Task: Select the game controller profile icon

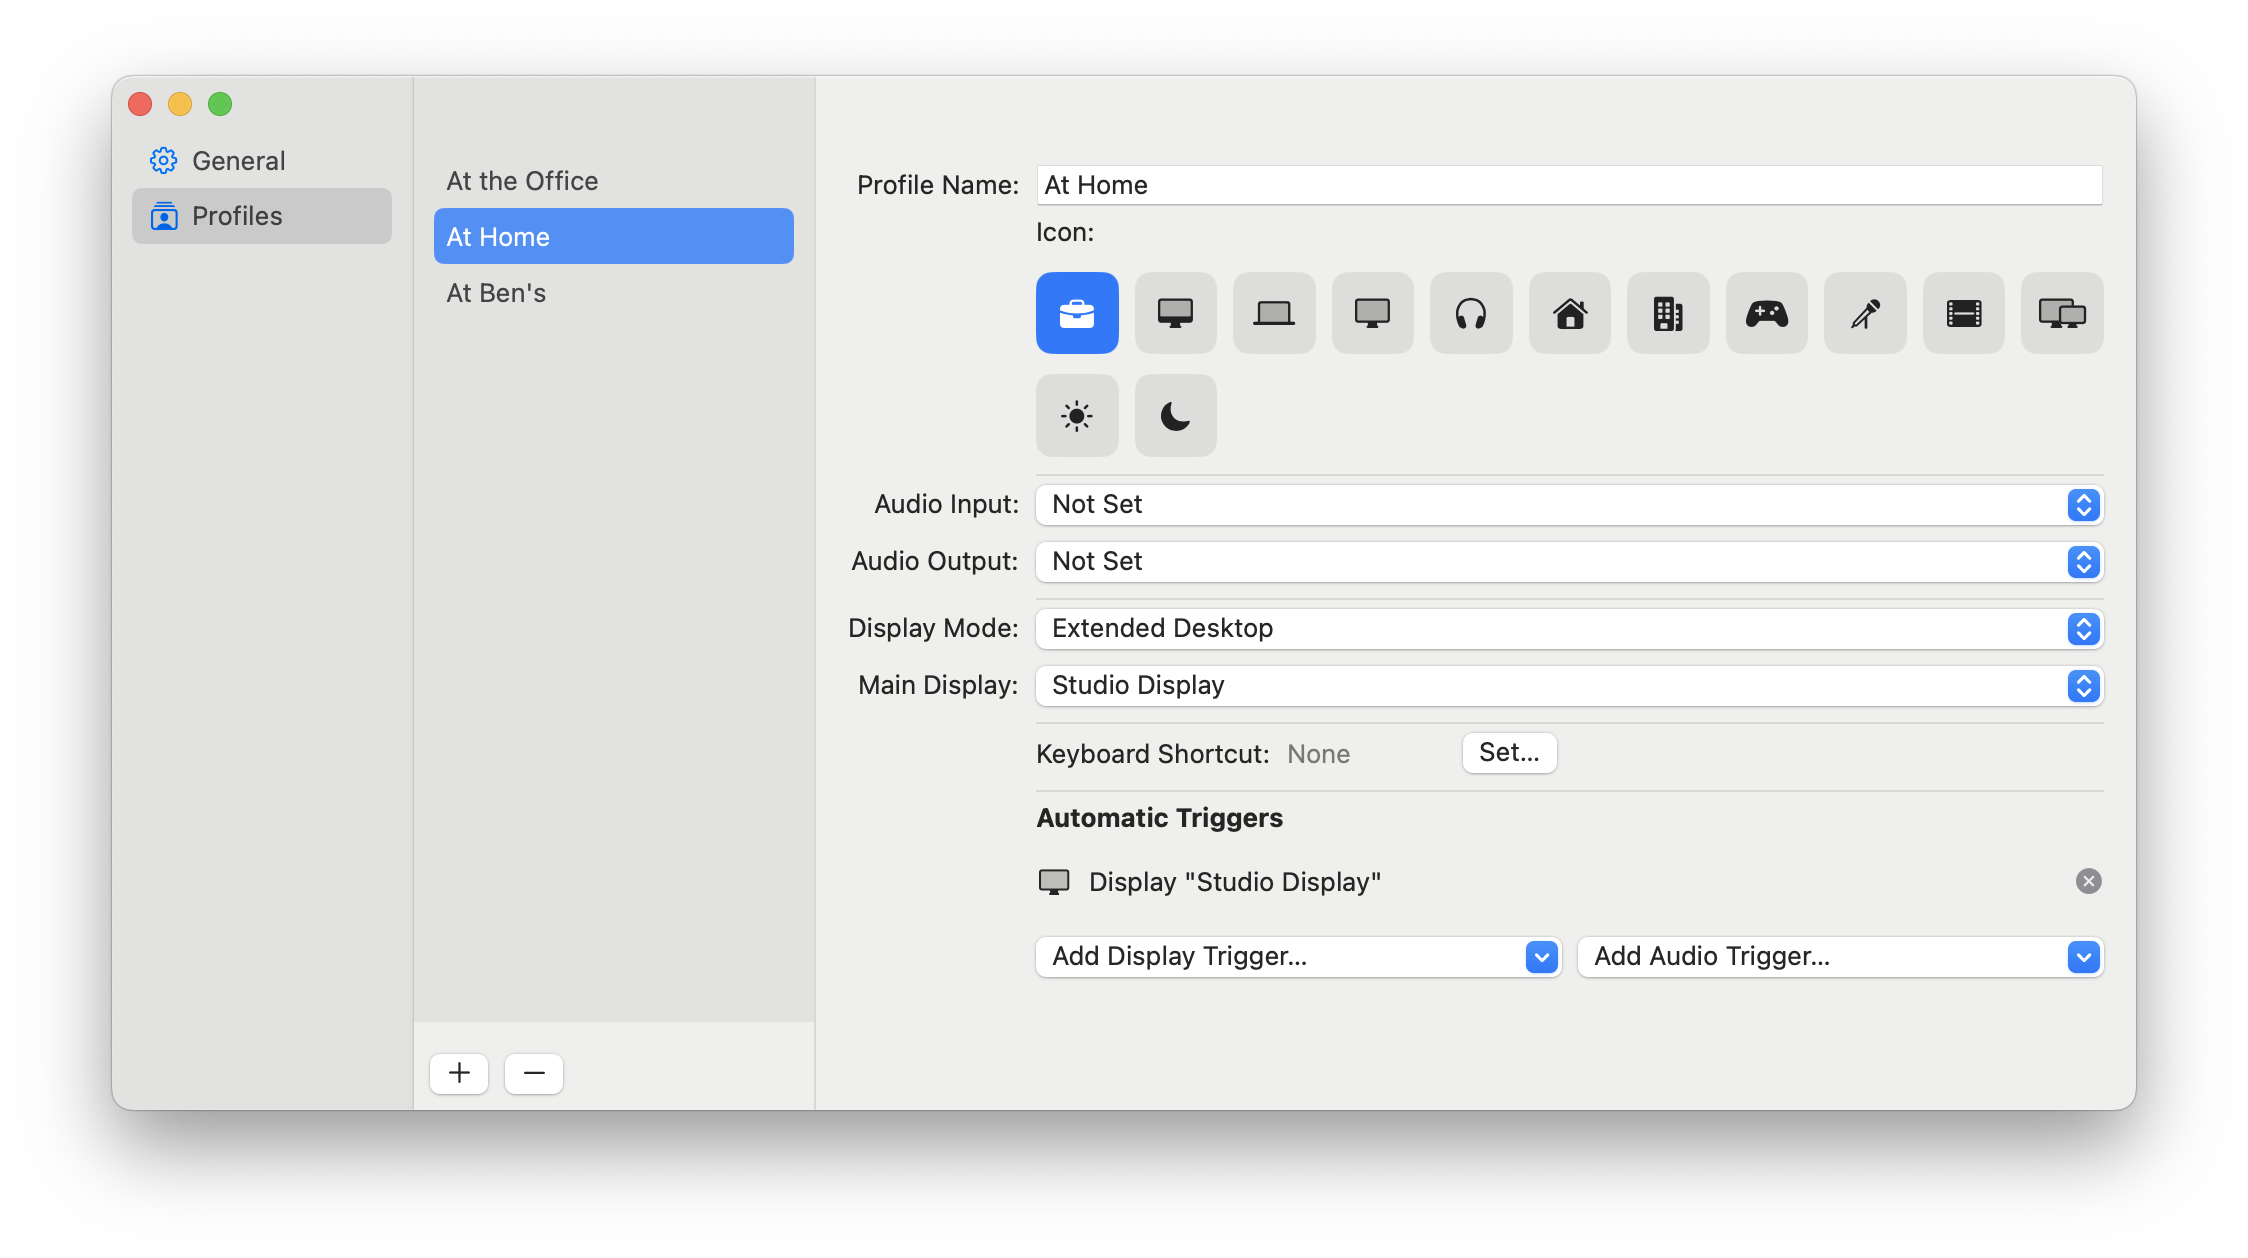Action: 1766,313
